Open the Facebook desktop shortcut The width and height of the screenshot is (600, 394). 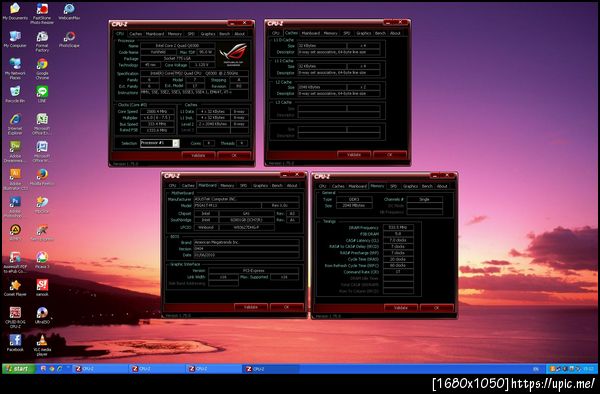(x=15, y=342)
